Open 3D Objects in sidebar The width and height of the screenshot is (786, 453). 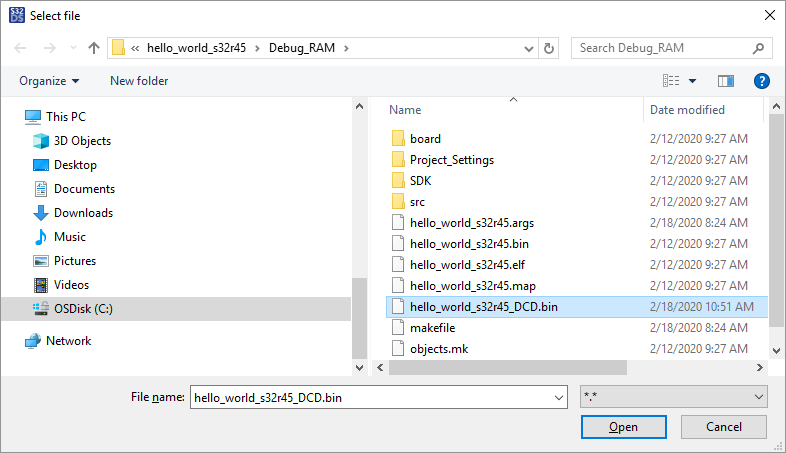point(82,141)
